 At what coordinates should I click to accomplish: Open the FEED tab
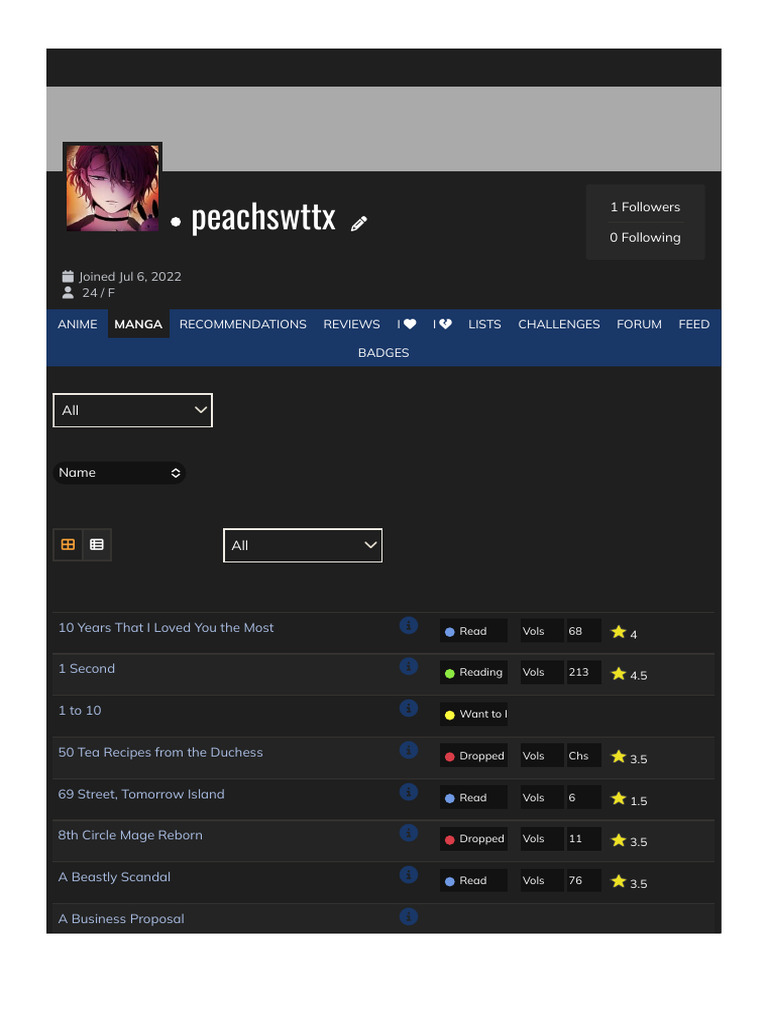694,324
